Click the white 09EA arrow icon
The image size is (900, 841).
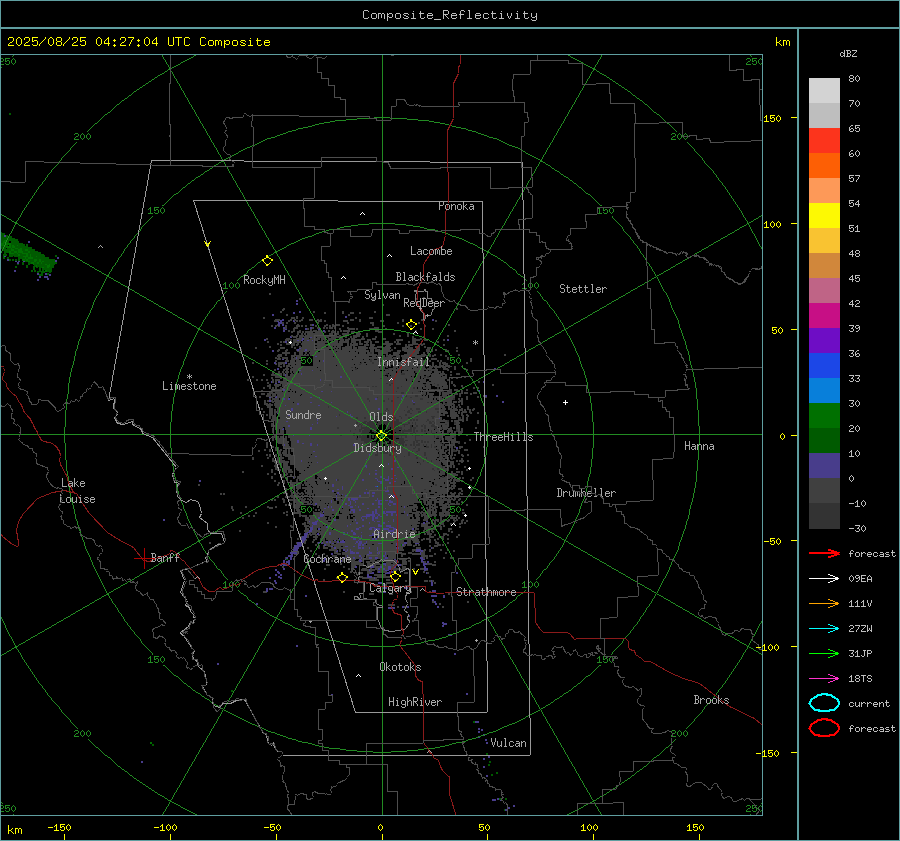[824, 579]
